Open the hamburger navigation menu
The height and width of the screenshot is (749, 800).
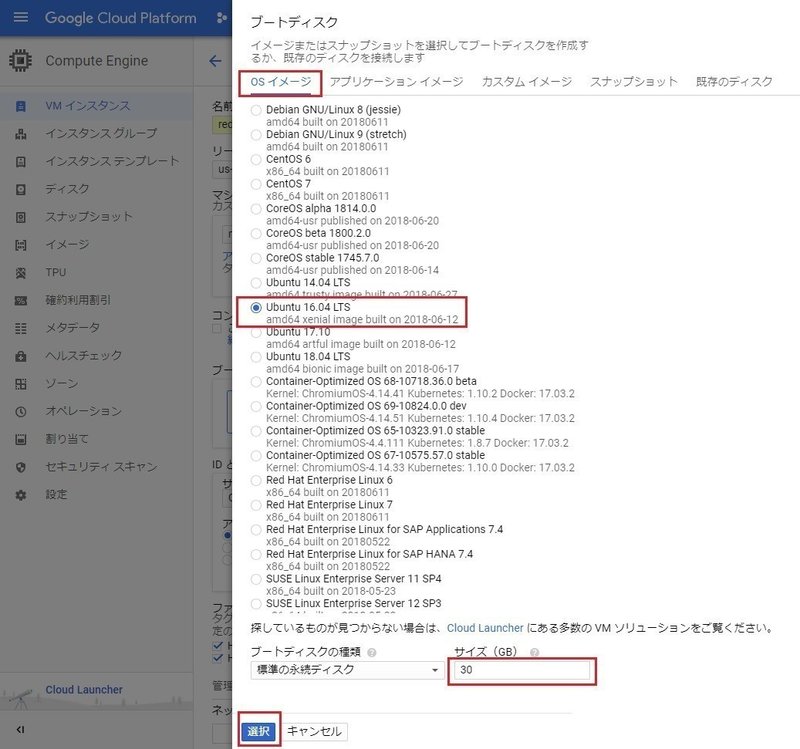coord(20,17)
